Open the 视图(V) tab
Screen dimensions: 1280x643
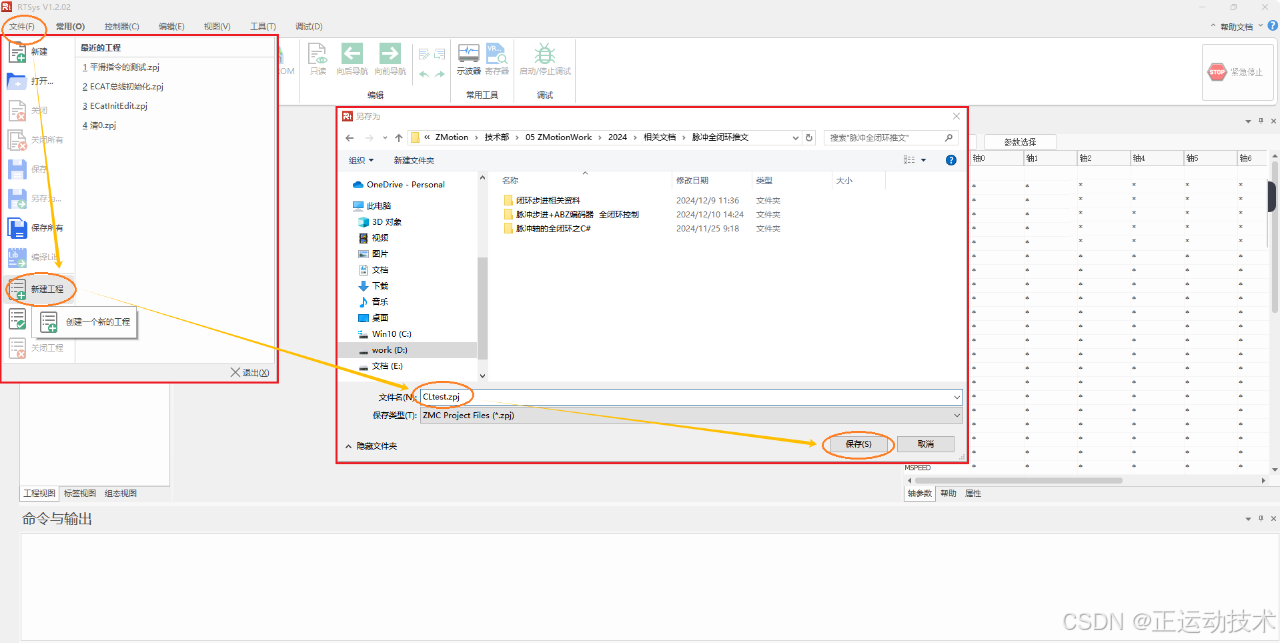pyautogui.click(x=217, y=26)
